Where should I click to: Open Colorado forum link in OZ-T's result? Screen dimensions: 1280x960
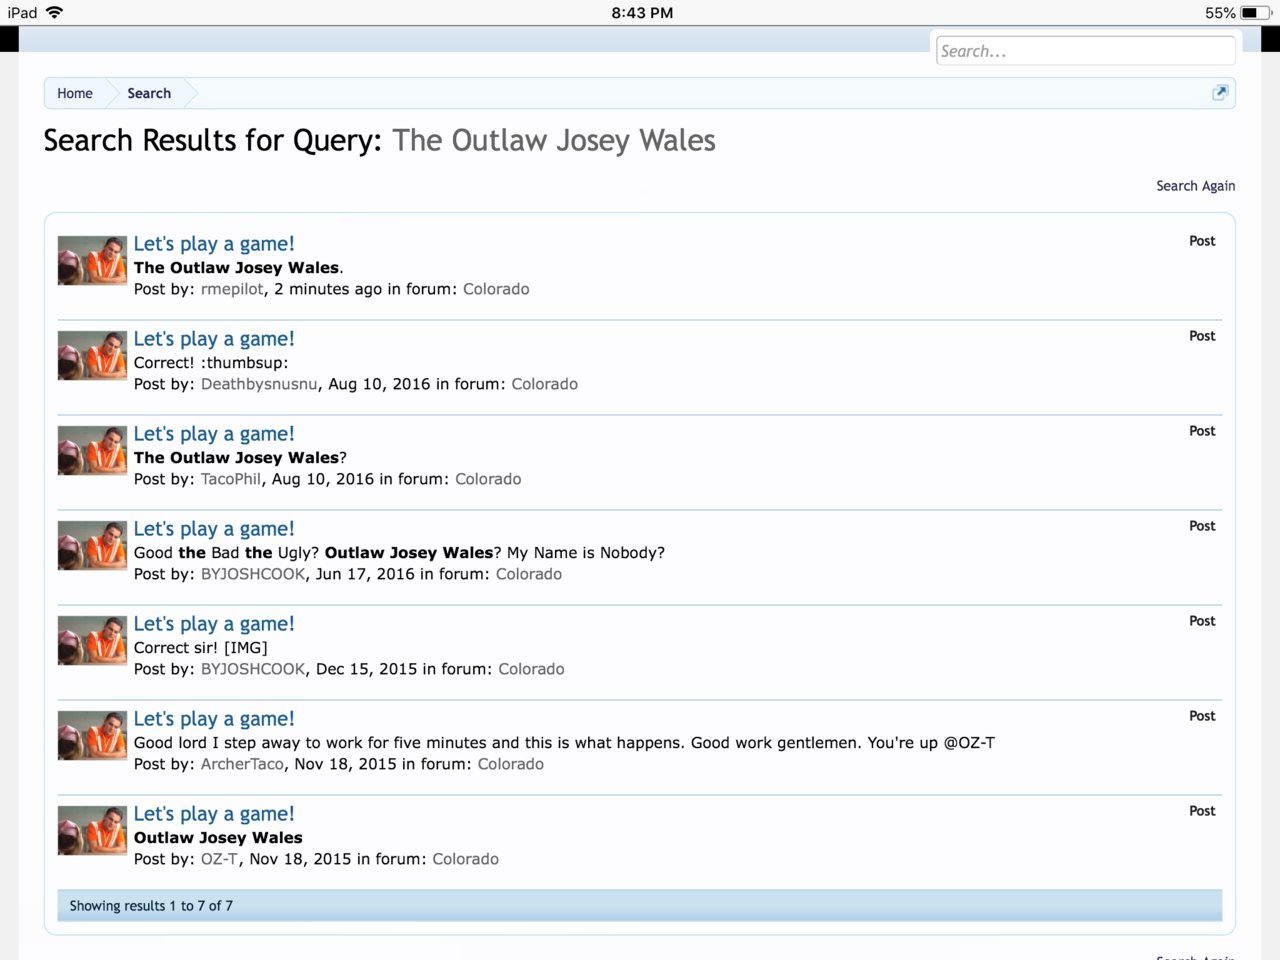tap(465, 859)
